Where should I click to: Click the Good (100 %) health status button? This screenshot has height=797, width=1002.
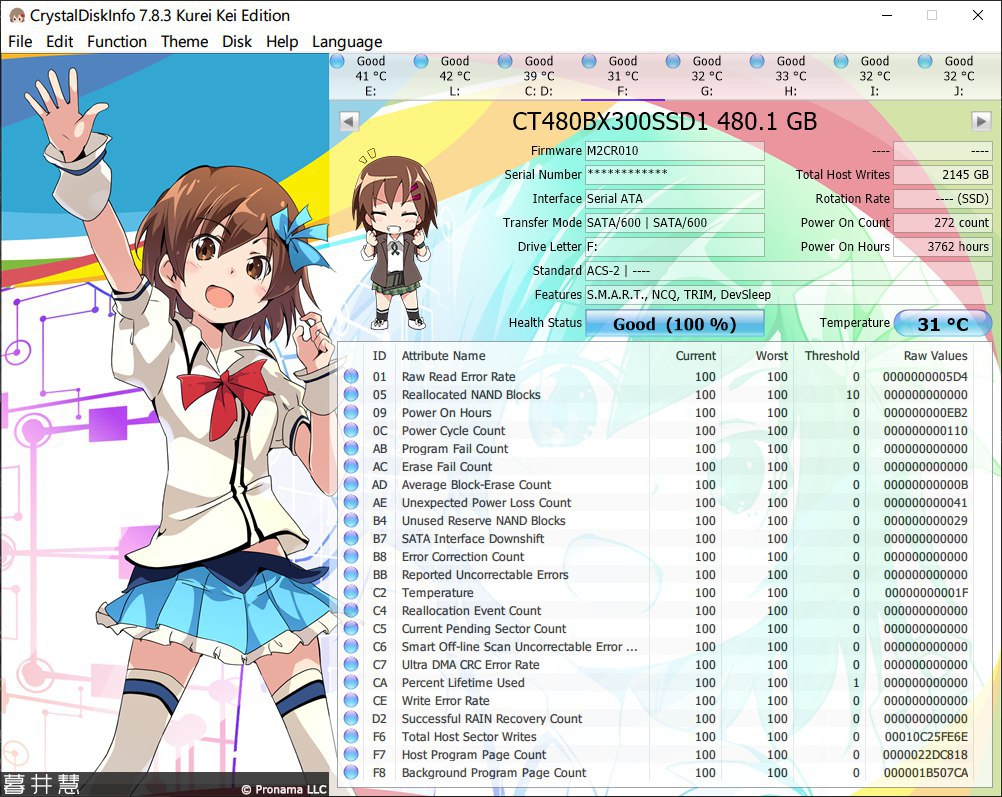pyautogui.click(x=675, y=323)
